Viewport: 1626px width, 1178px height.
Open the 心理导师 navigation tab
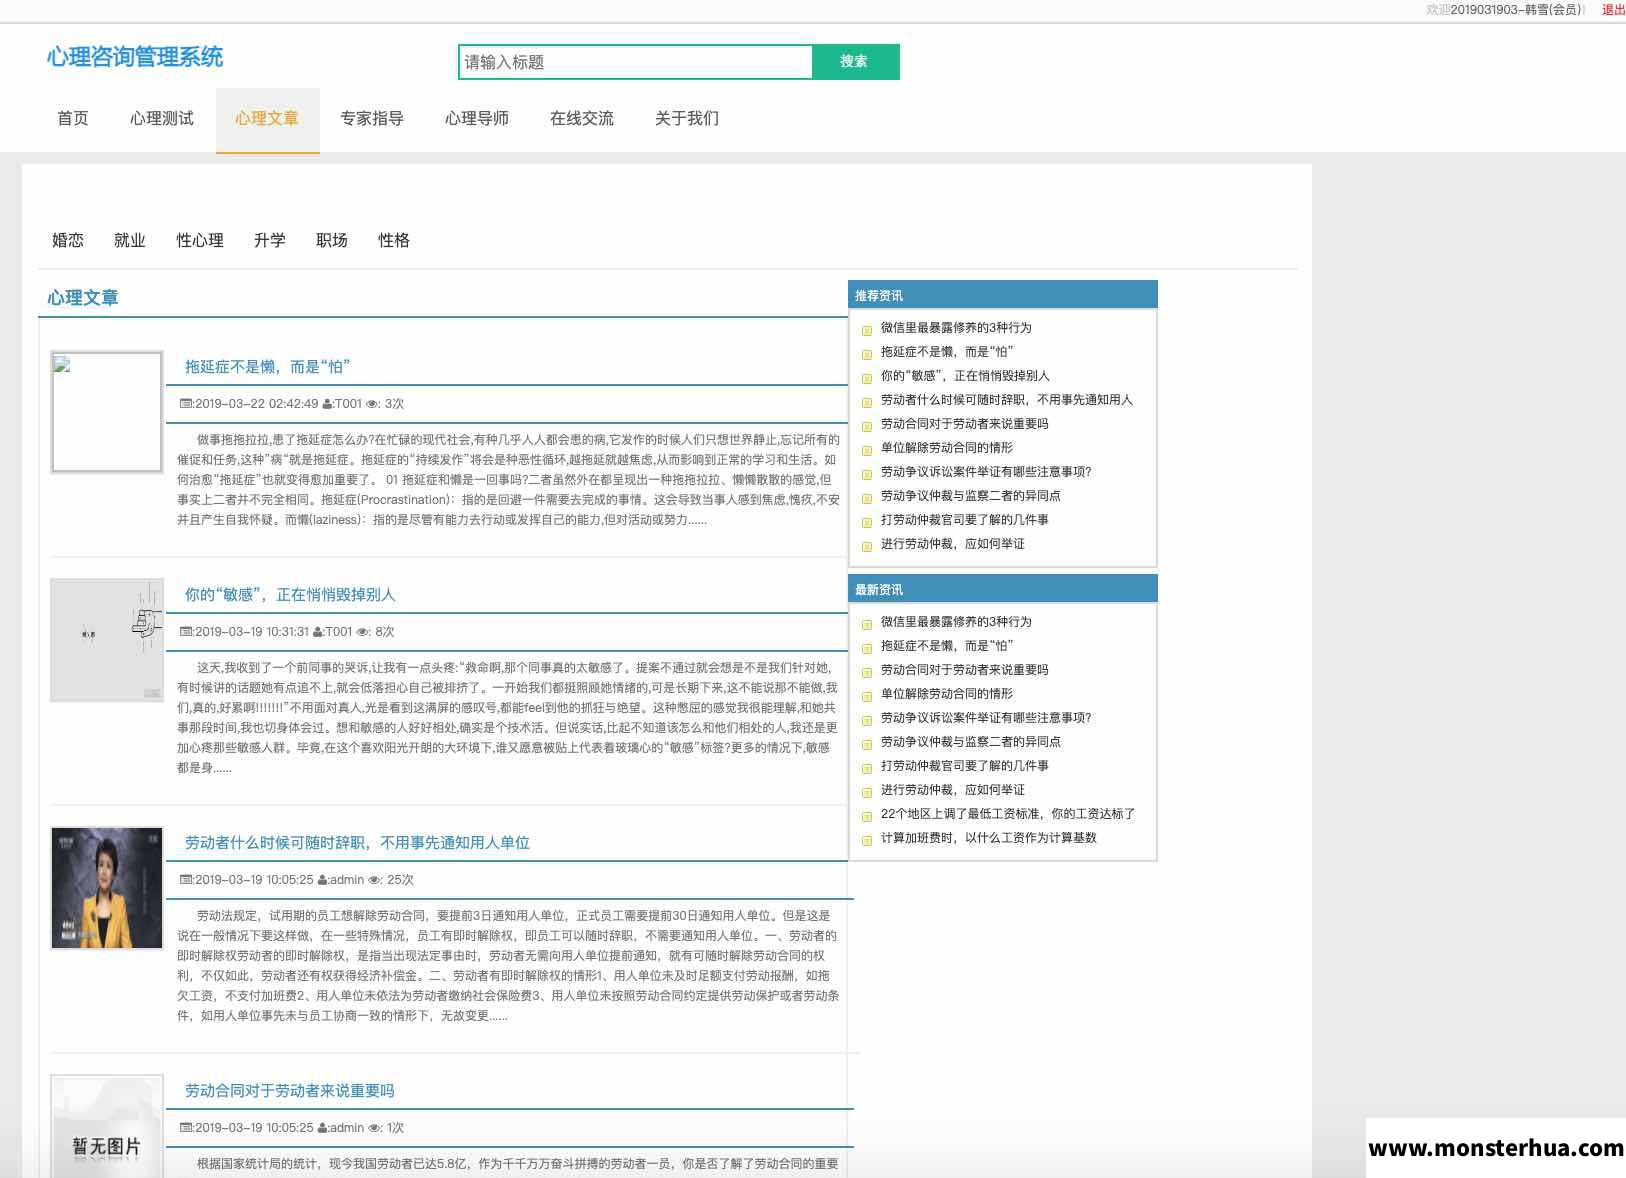coord(477,118)
